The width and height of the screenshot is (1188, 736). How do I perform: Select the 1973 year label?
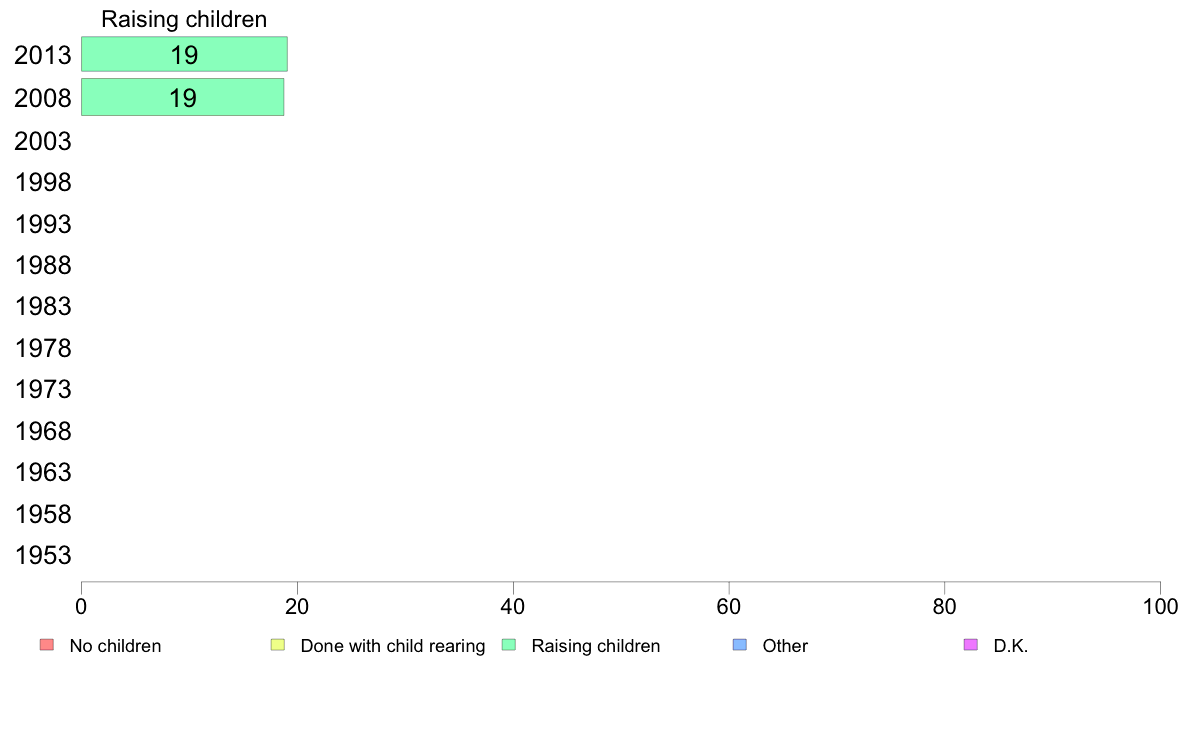(42, 390)
